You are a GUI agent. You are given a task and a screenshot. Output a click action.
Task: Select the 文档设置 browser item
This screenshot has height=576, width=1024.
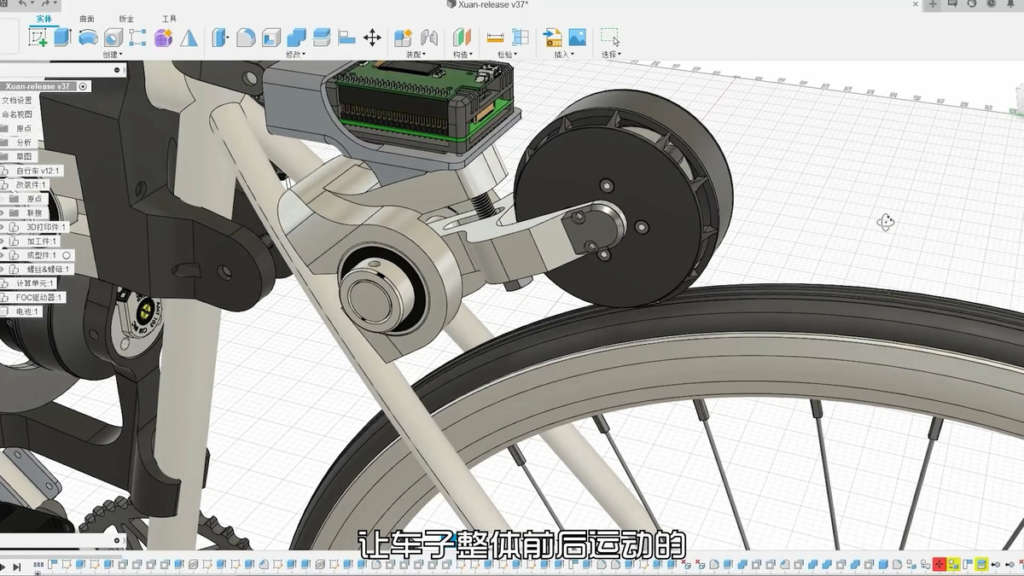17,100
